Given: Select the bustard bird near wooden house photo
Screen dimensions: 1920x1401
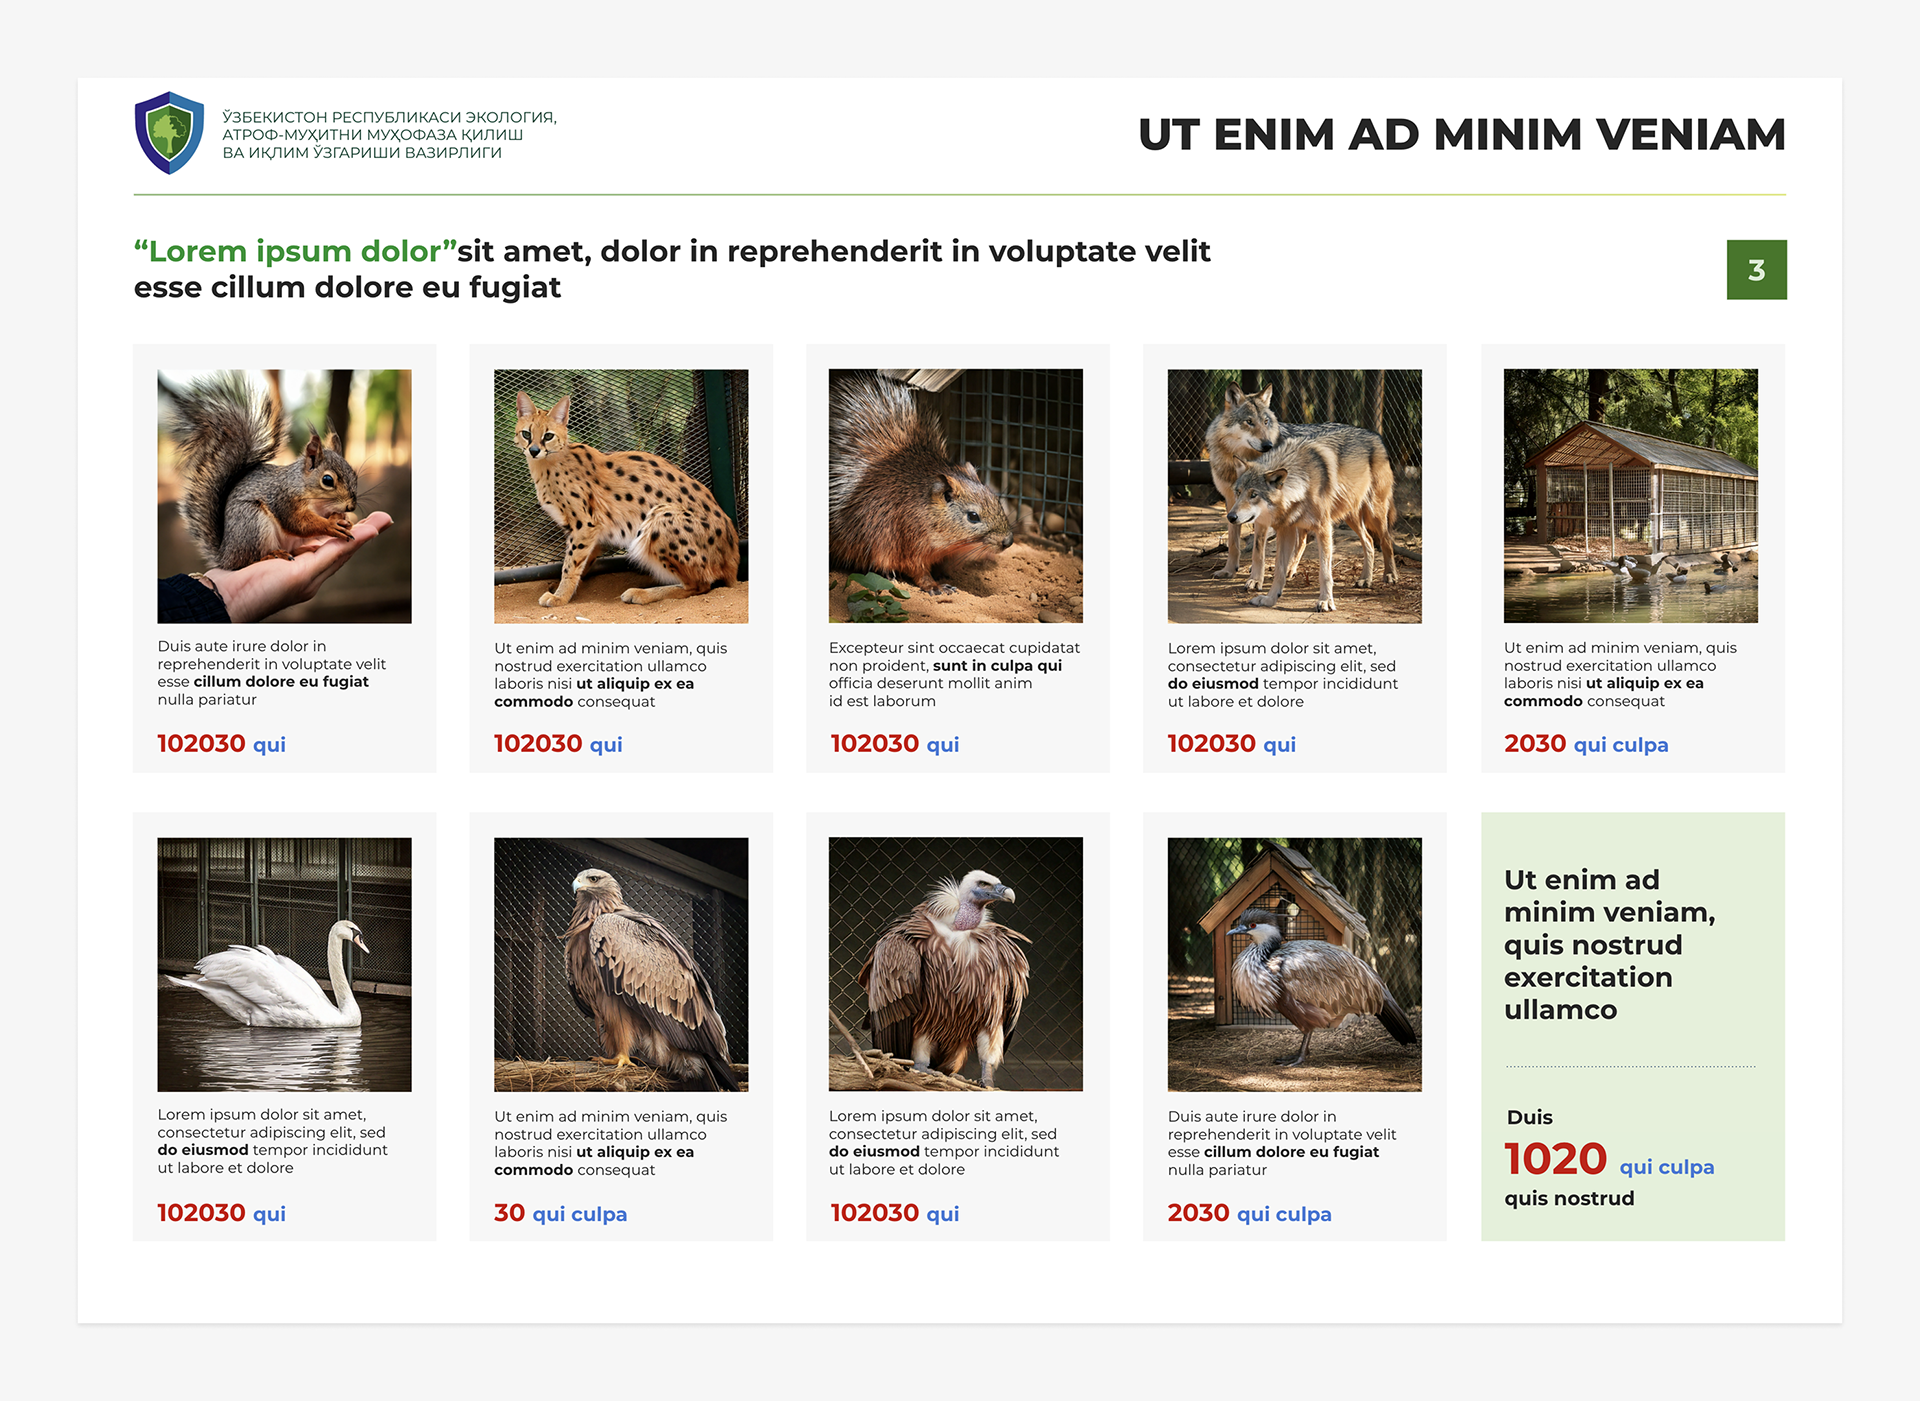Looking at the screenshot, I should click(x=1294, y=964).
